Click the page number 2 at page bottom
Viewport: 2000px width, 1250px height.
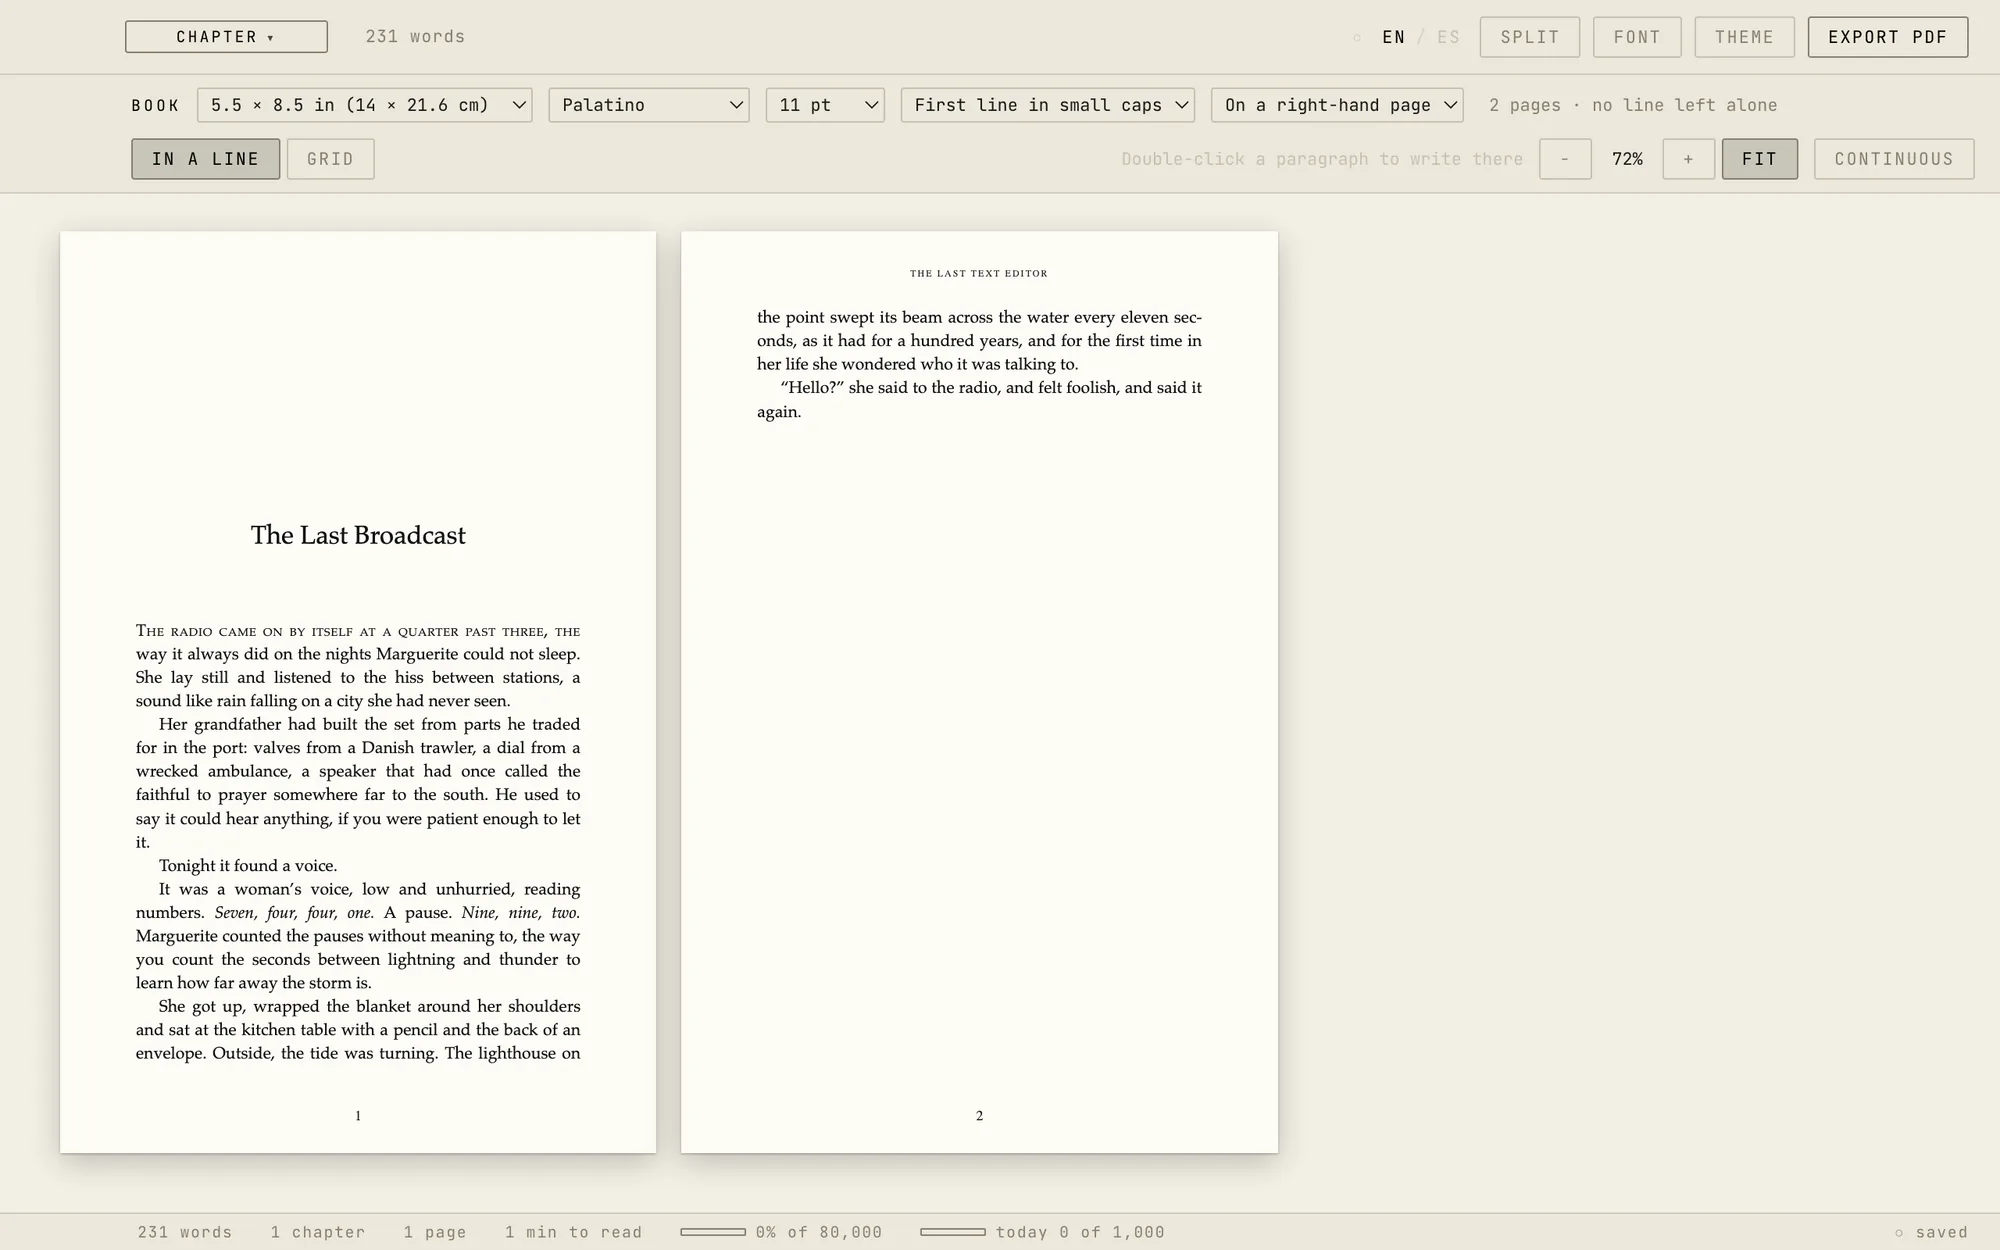tap(979, 1116)
